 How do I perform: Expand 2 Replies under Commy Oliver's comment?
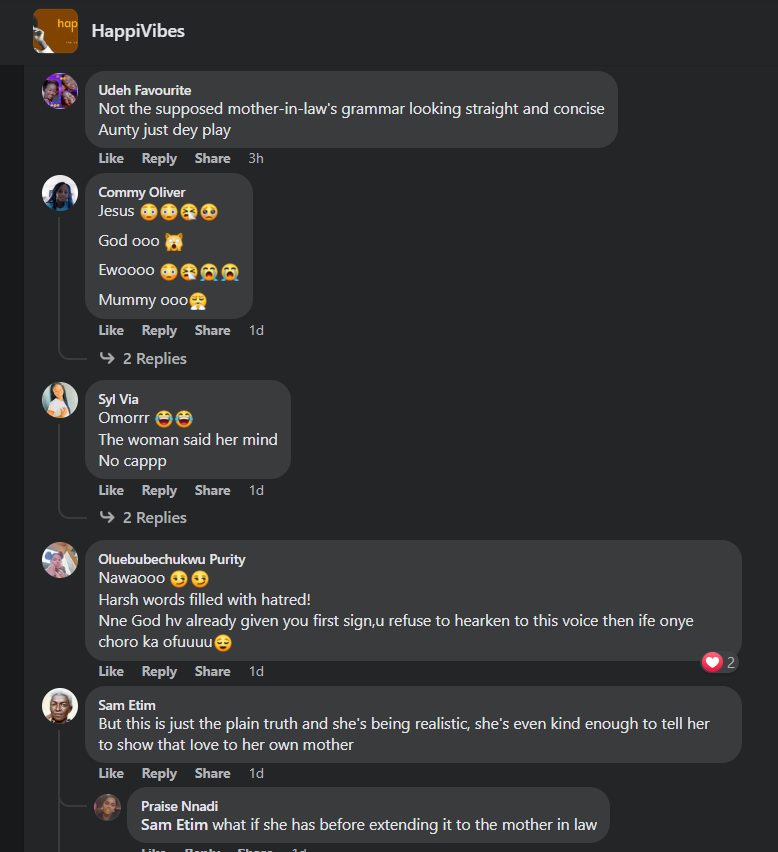154,358
